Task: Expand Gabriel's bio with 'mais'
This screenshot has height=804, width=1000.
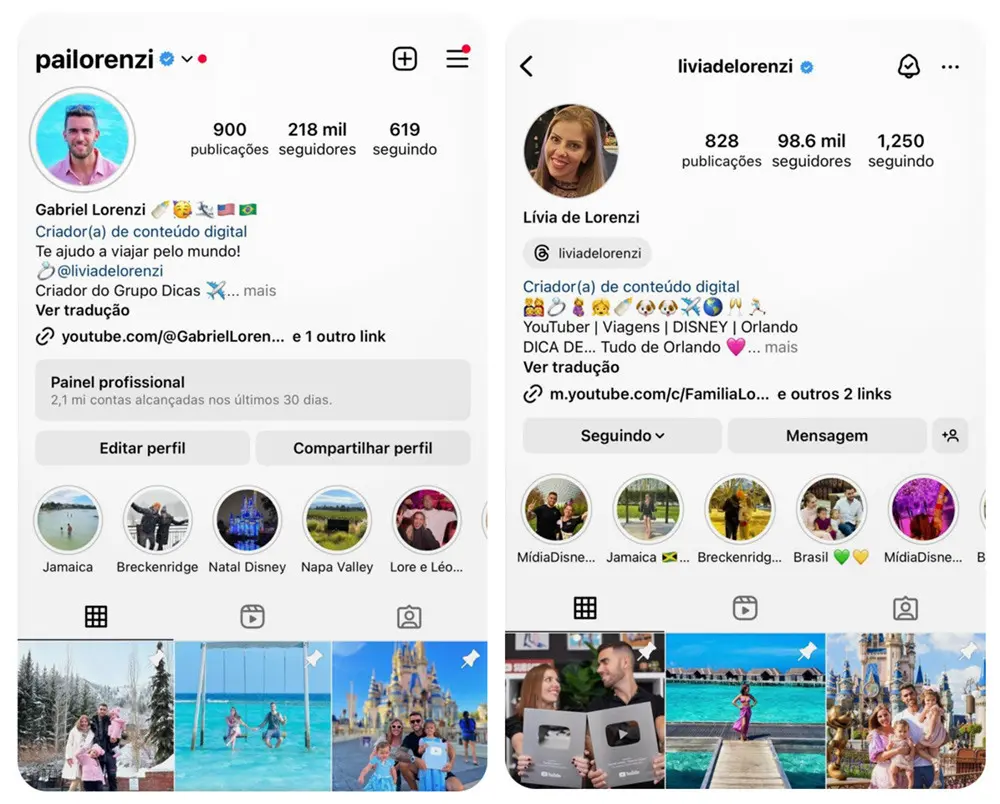Action: coord(260,291)
